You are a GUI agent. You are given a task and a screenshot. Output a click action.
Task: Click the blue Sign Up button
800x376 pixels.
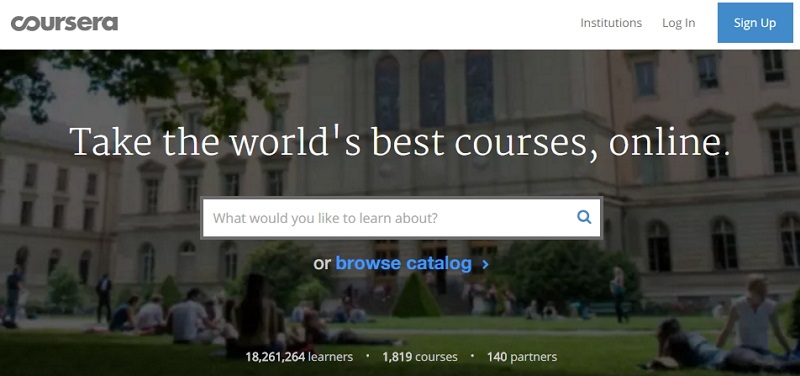pyautogui.click(x=755, y=23)
